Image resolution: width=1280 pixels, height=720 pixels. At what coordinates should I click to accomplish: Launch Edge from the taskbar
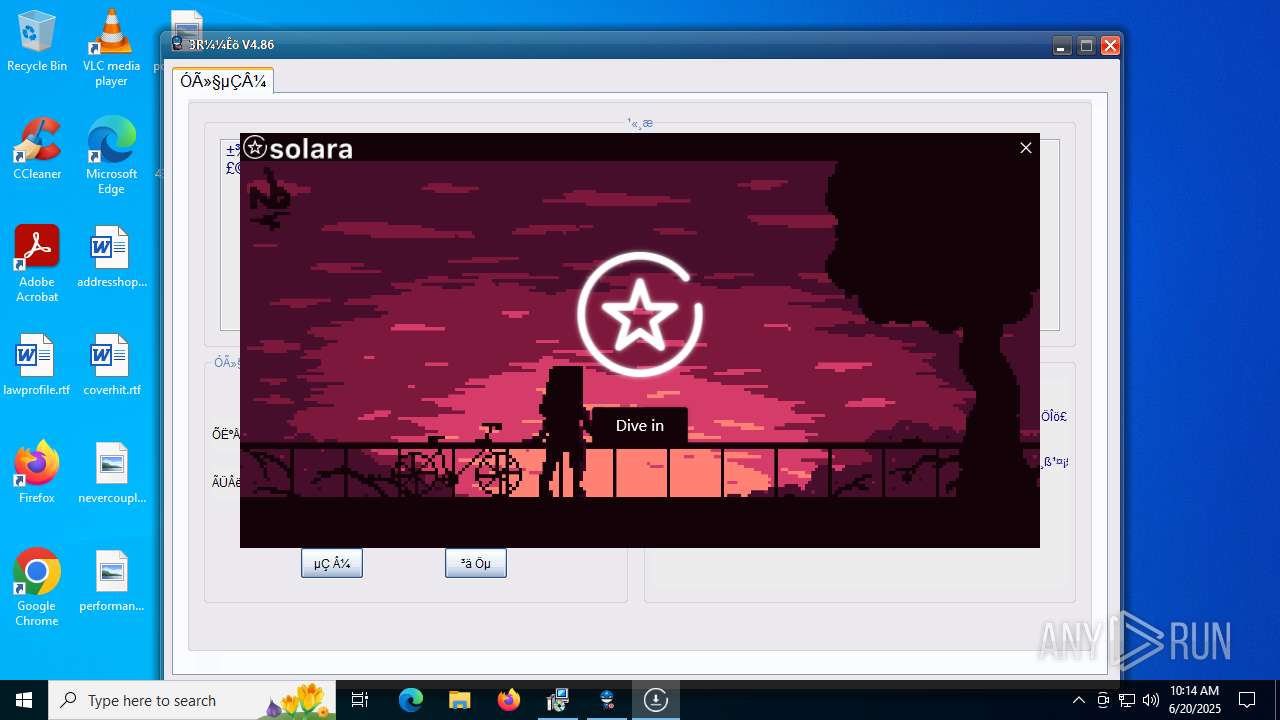tap(411, 700)
